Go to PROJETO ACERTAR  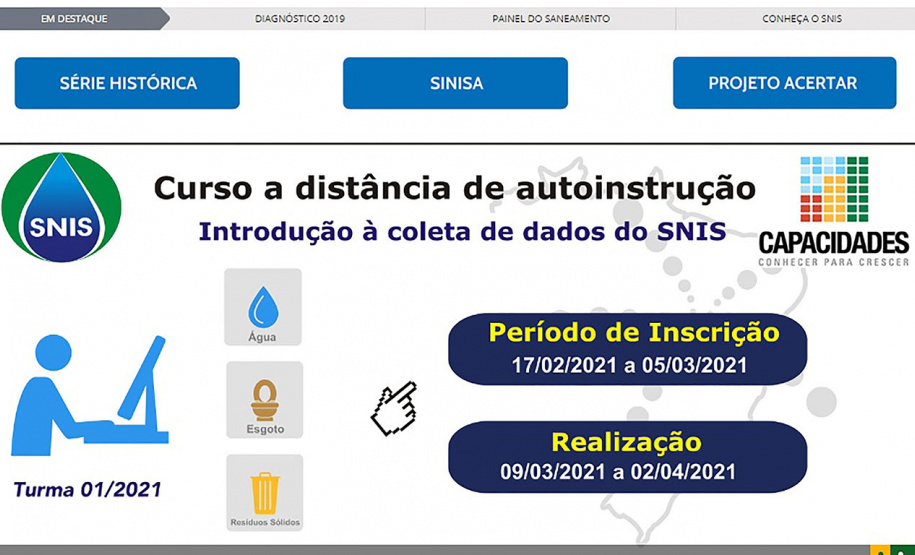pyautogui.click(x=784, y=83)
